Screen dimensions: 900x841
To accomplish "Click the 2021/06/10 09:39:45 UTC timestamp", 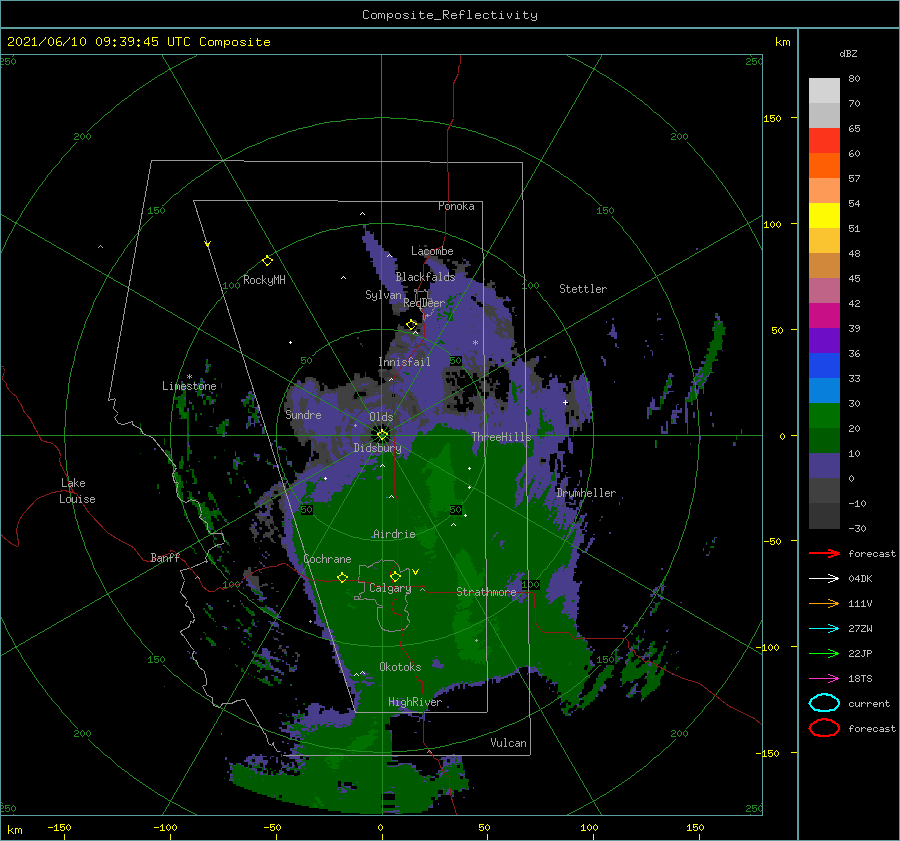I will pyautogui.click(x=99, y=42).
